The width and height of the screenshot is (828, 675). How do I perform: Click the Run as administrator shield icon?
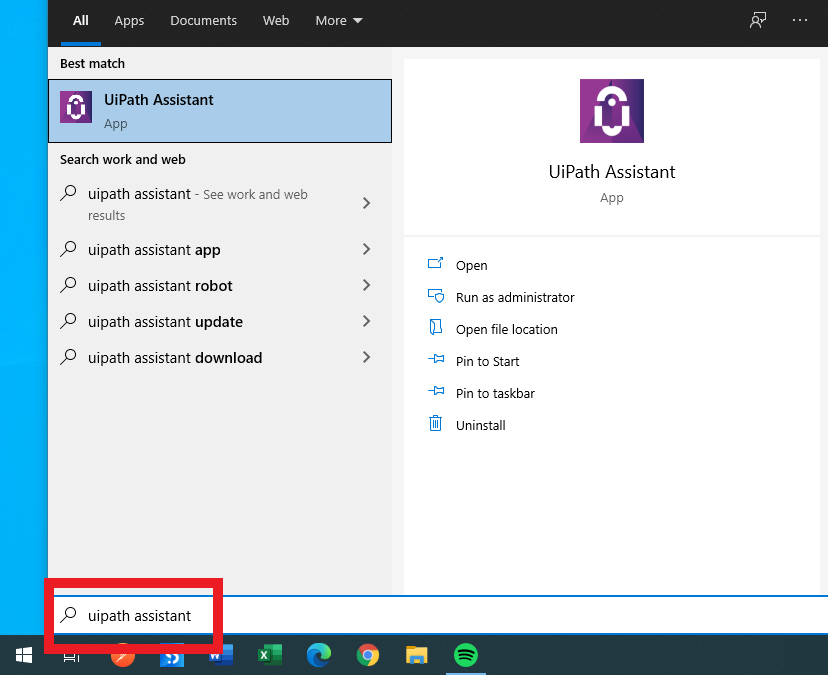[436, 296]
